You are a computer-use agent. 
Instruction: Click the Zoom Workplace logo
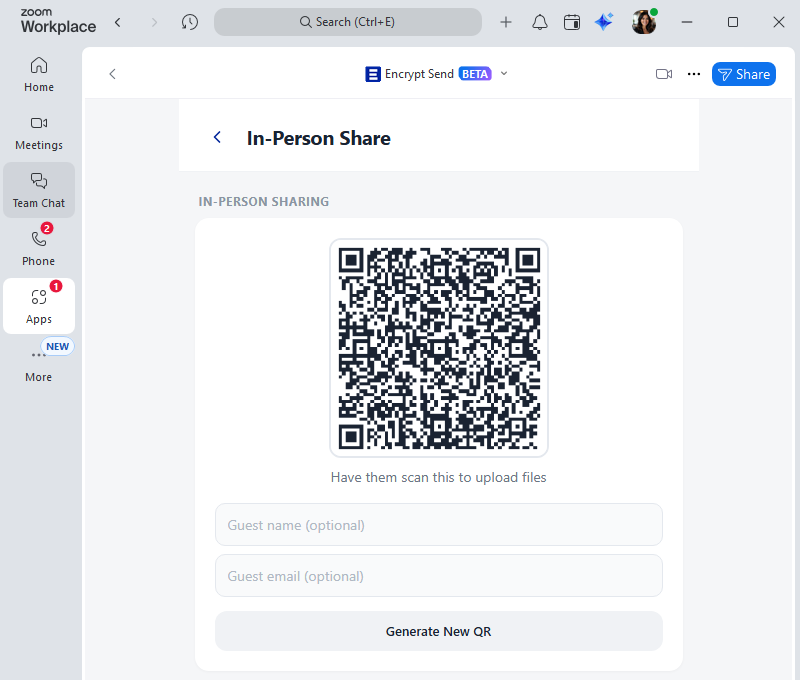(x=58, y=21)
